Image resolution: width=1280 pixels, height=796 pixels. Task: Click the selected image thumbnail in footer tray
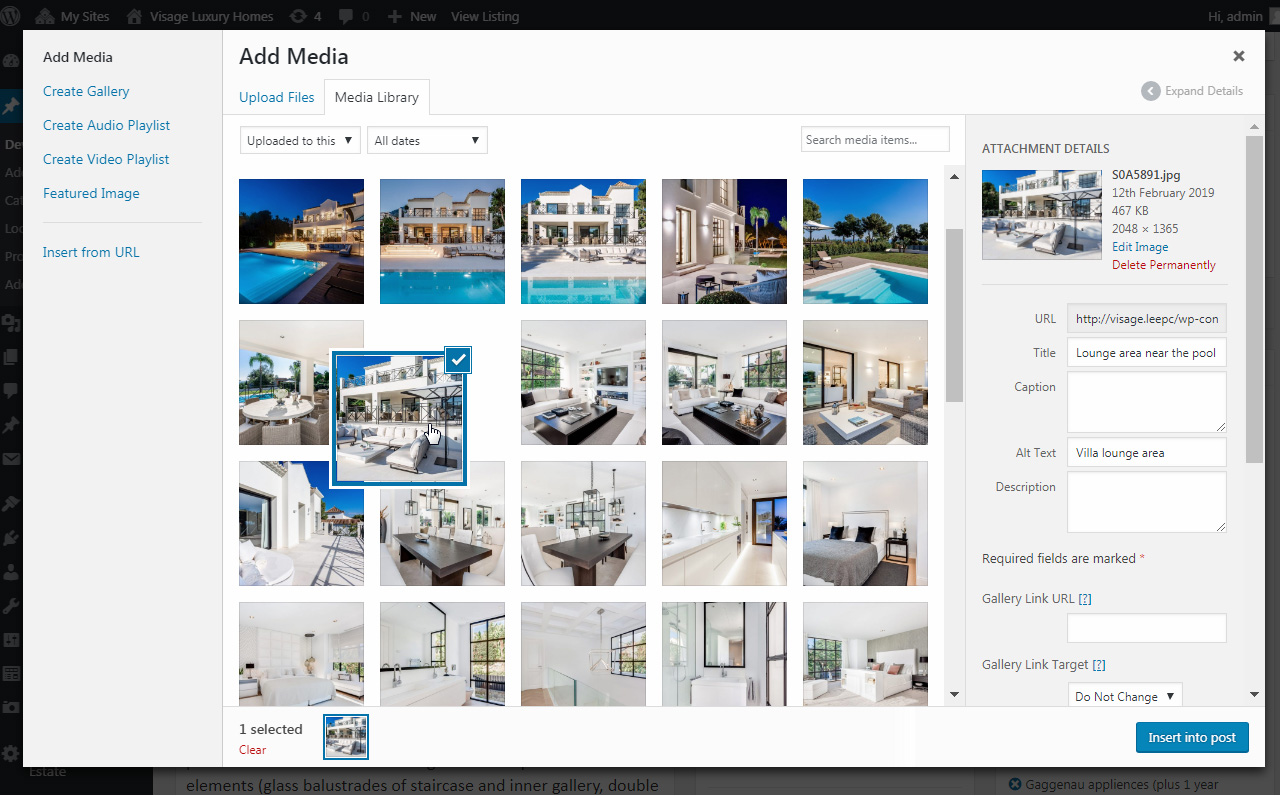click(346, 737)
